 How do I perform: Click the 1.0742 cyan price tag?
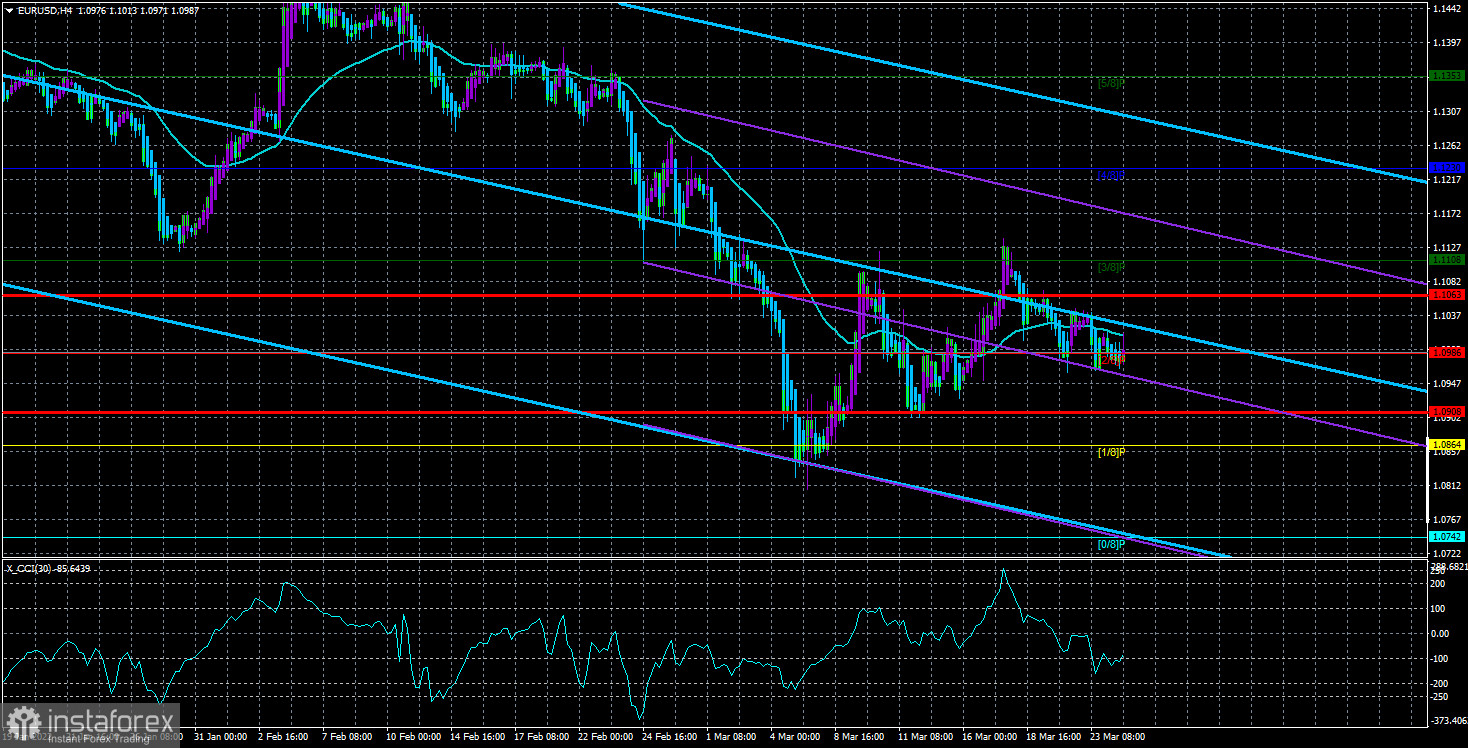tap(1447, 537)
